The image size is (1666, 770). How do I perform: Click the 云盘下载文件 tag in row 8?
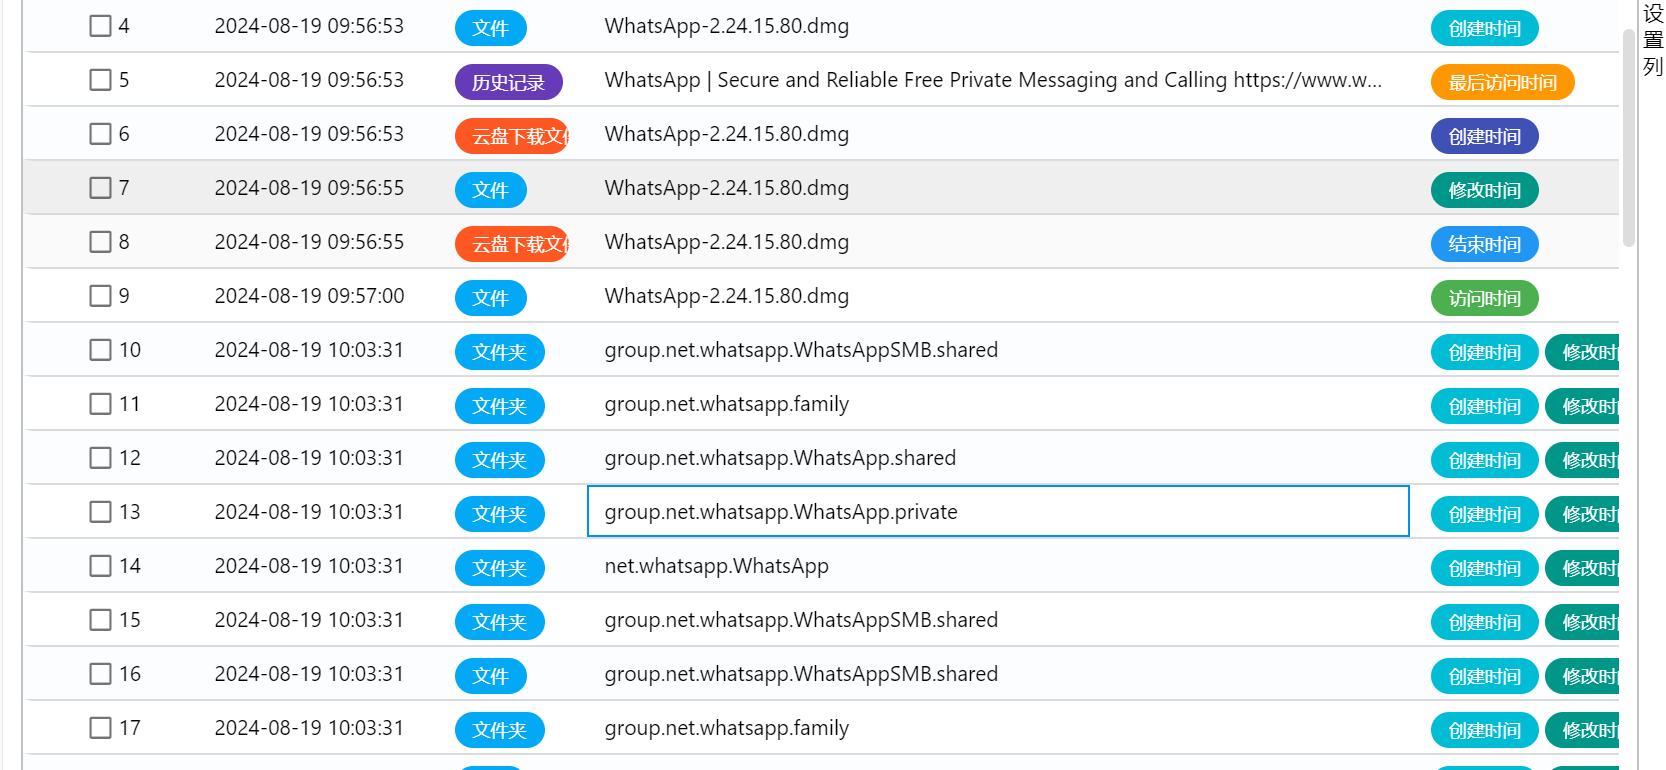512,244
